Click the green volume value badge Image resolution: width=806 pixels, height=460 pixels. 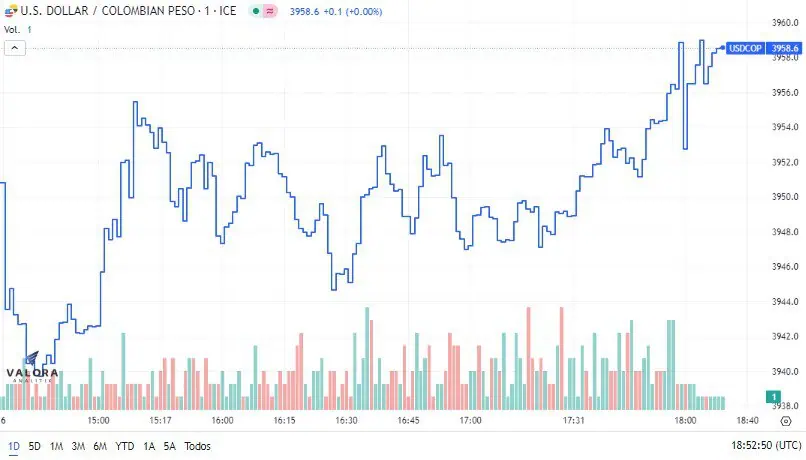coord(773,397)
